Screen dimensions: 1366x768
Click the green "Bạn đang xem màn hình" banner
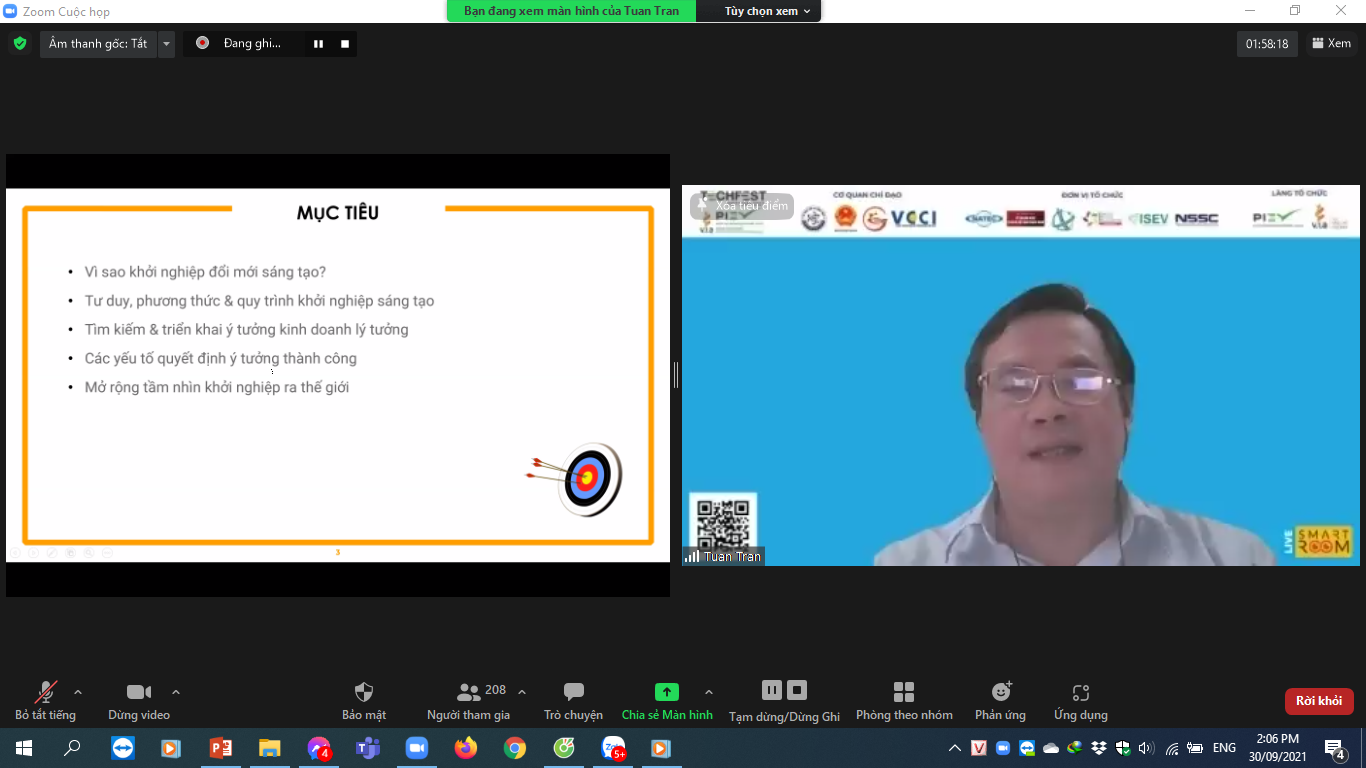(571, 11)
